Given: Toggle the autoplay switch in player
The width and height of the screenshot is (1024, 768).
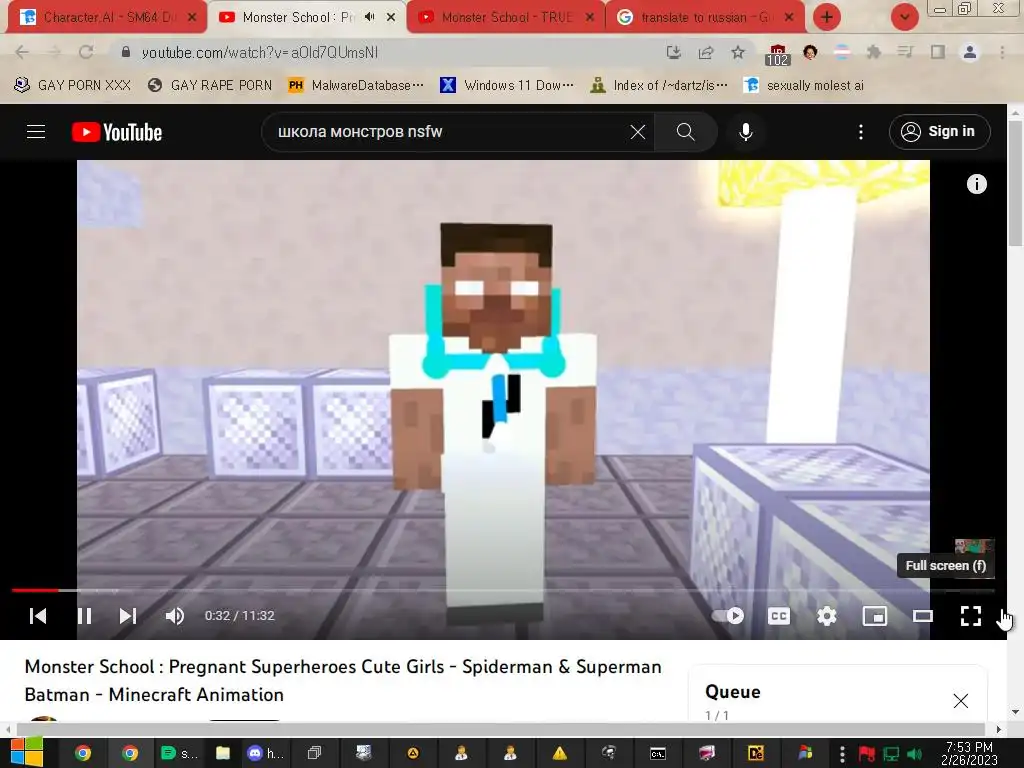Looking at the screenshot, I should (x=728, y=616).
